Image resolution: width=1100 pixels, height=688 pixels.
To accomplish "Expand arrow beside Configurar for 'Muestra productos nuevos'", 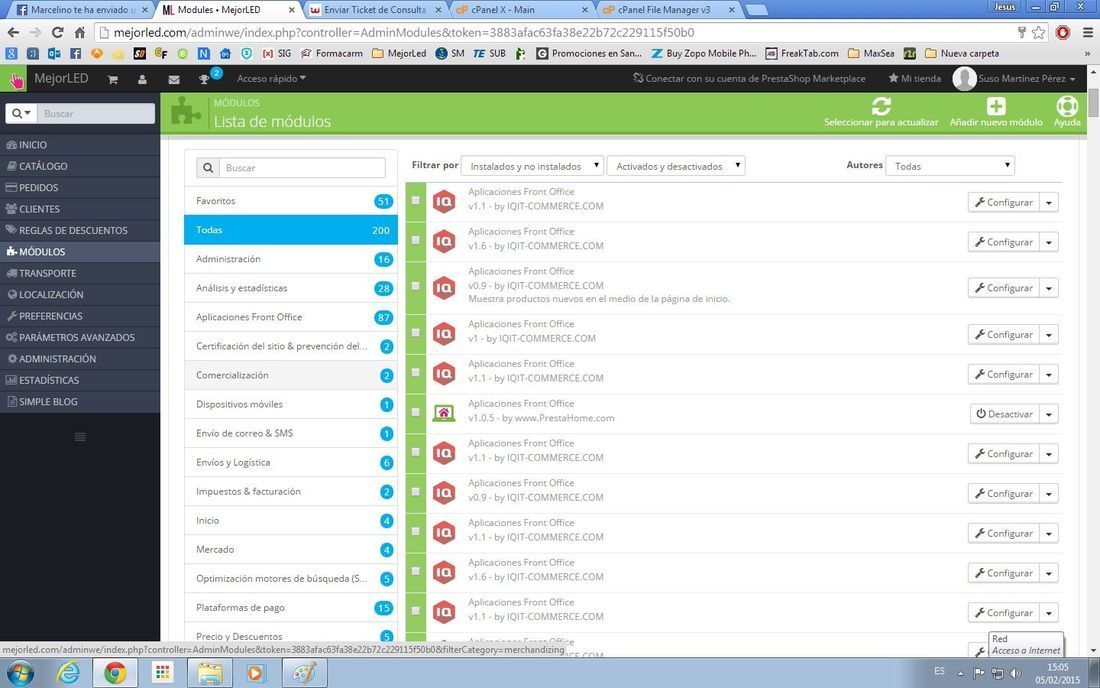I will click(x=1049, y=288).
